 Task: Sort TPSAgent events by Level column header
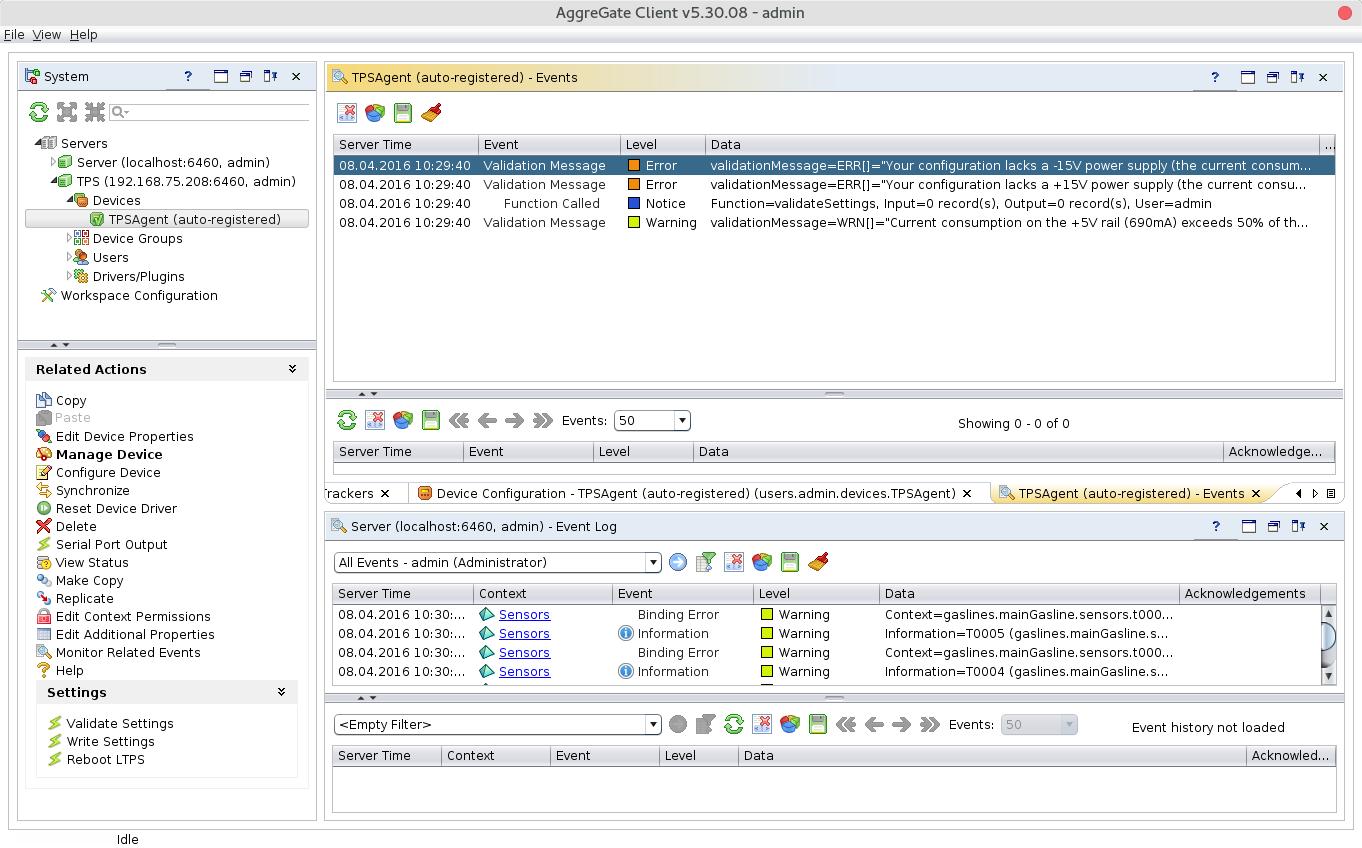[662, 144]
